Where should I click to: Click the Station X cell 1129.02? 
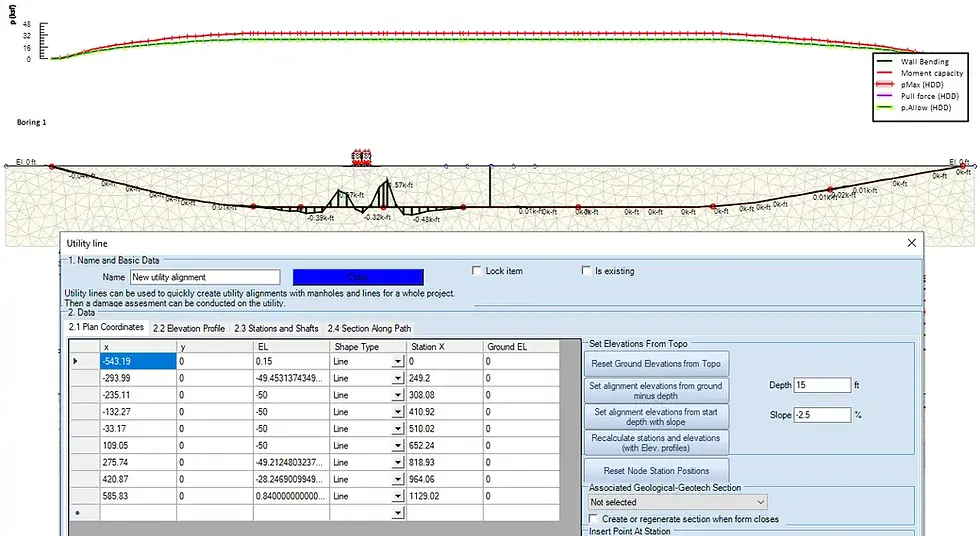(444, 496)
